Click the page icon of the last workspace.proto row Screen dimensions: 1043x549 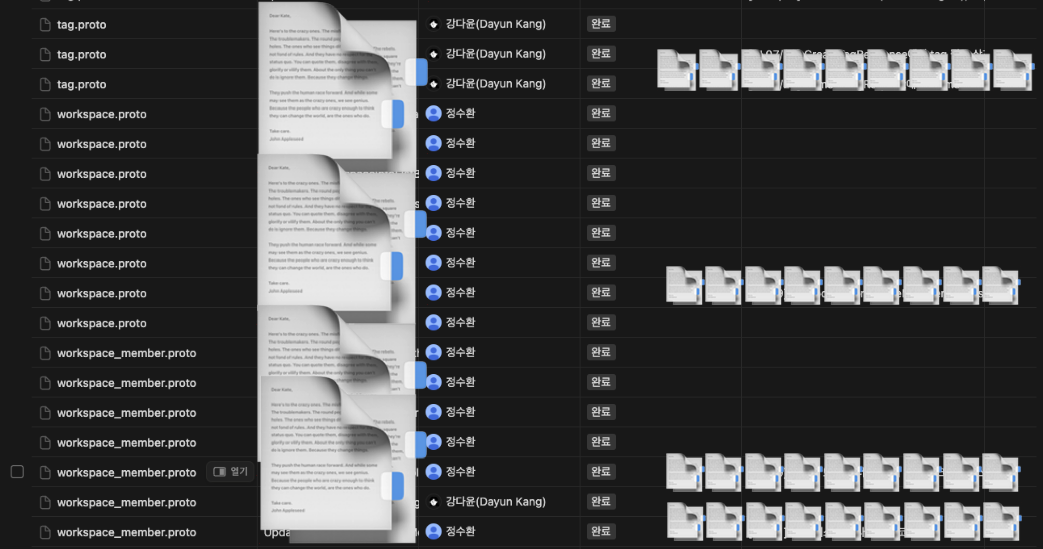coord(45,323)
